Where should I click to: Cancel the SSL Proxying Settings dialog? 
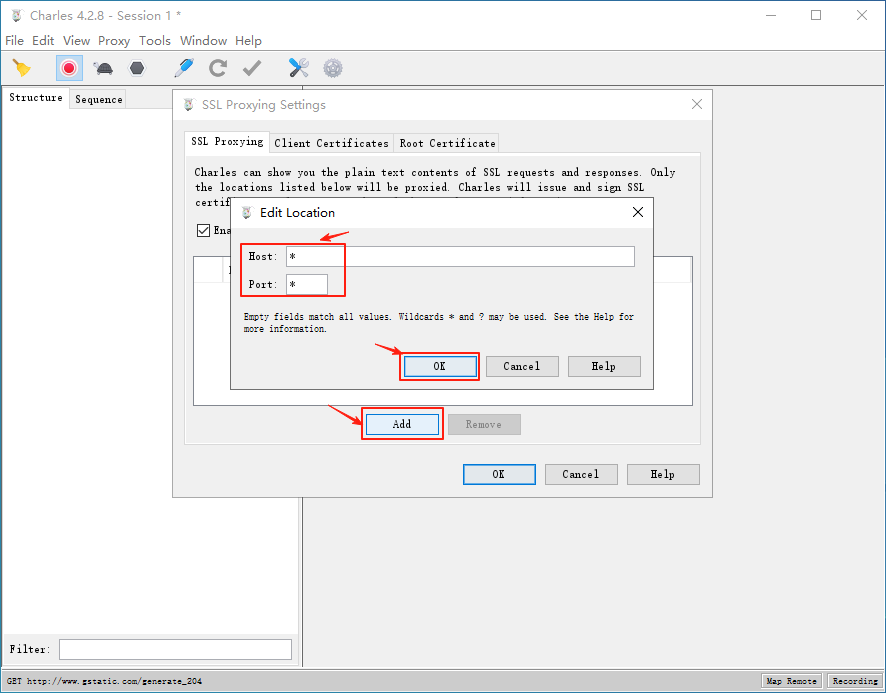(x=581, y=474)
